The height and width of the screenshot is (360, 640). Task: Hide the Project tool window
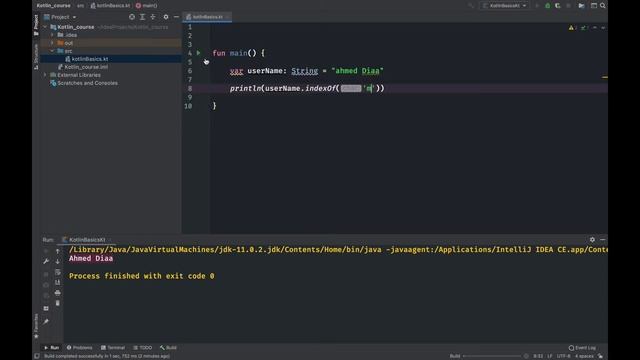[x=176, y=17]
